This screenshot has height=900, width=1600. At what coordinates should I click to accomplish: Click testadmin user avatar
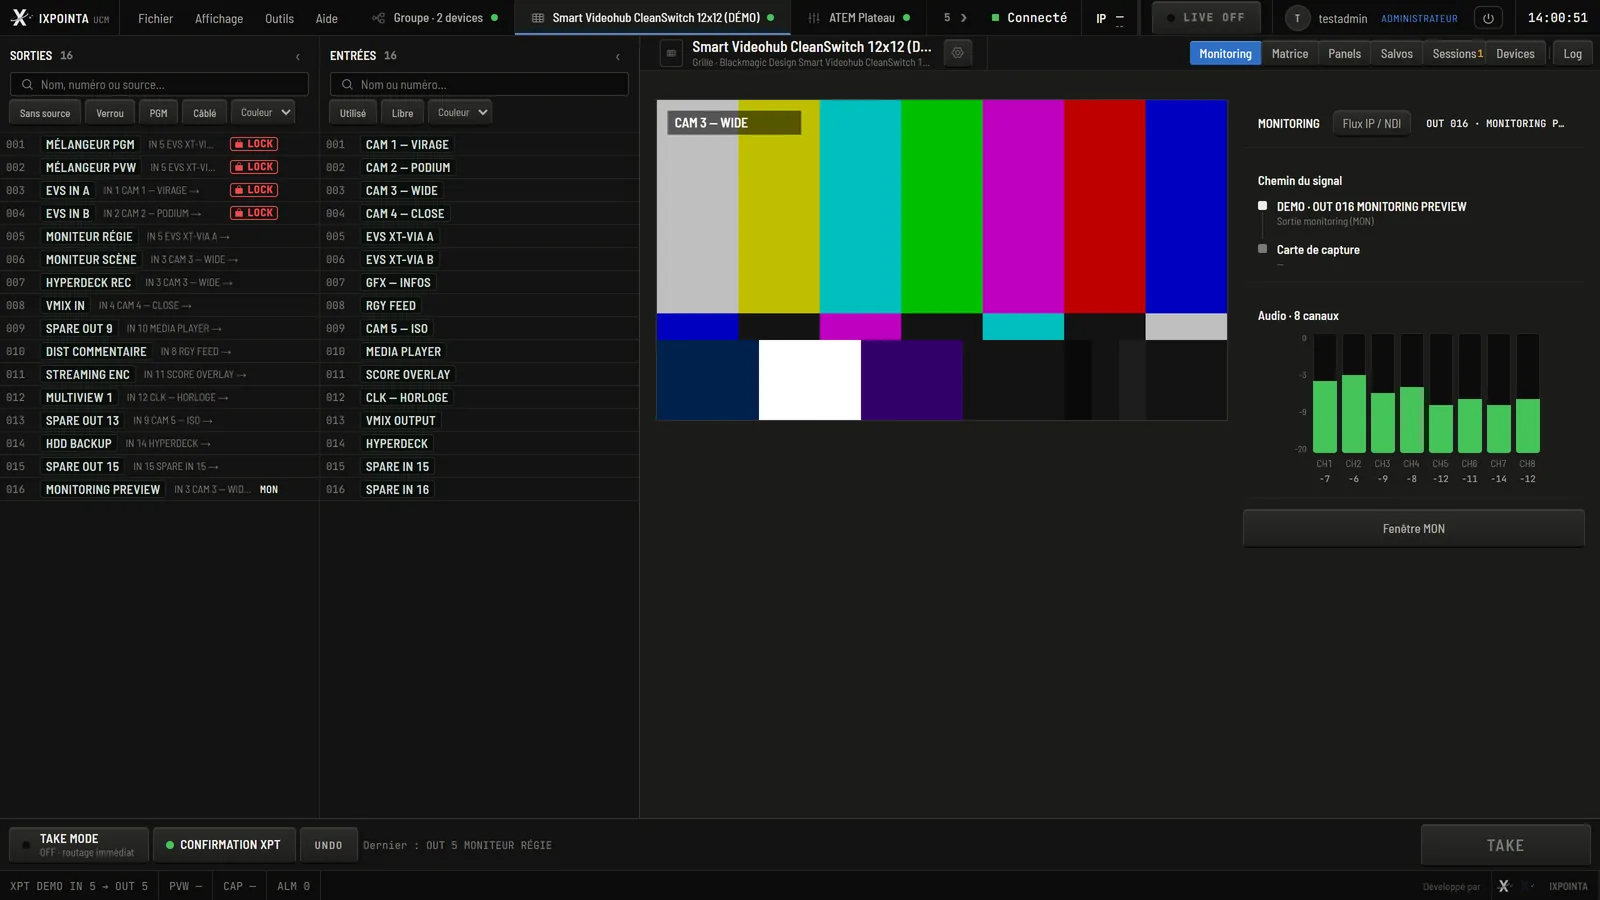click(1297, 18)
